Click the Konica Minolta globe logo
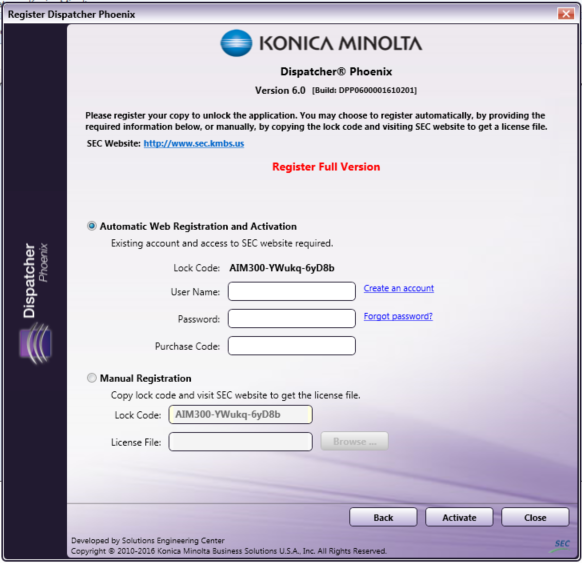Screen dimensions: 582x563 (236, 43)
